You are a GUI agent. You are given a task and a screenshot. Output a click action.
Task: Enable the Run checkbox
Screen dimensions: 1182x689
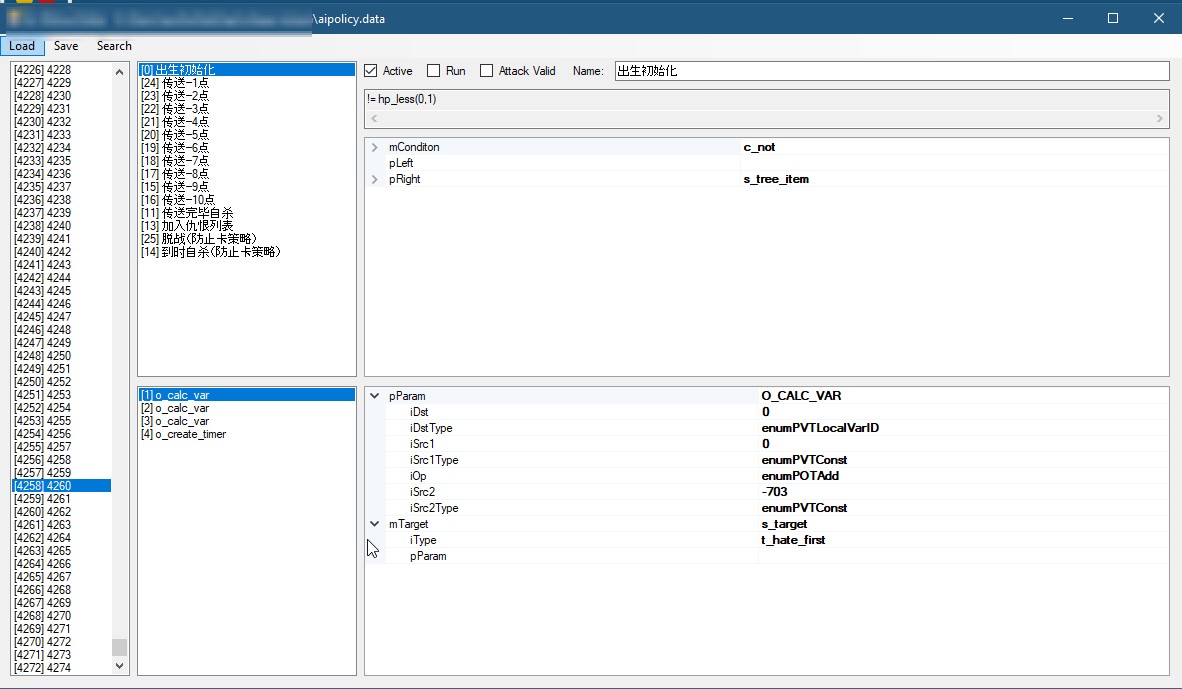433,71
